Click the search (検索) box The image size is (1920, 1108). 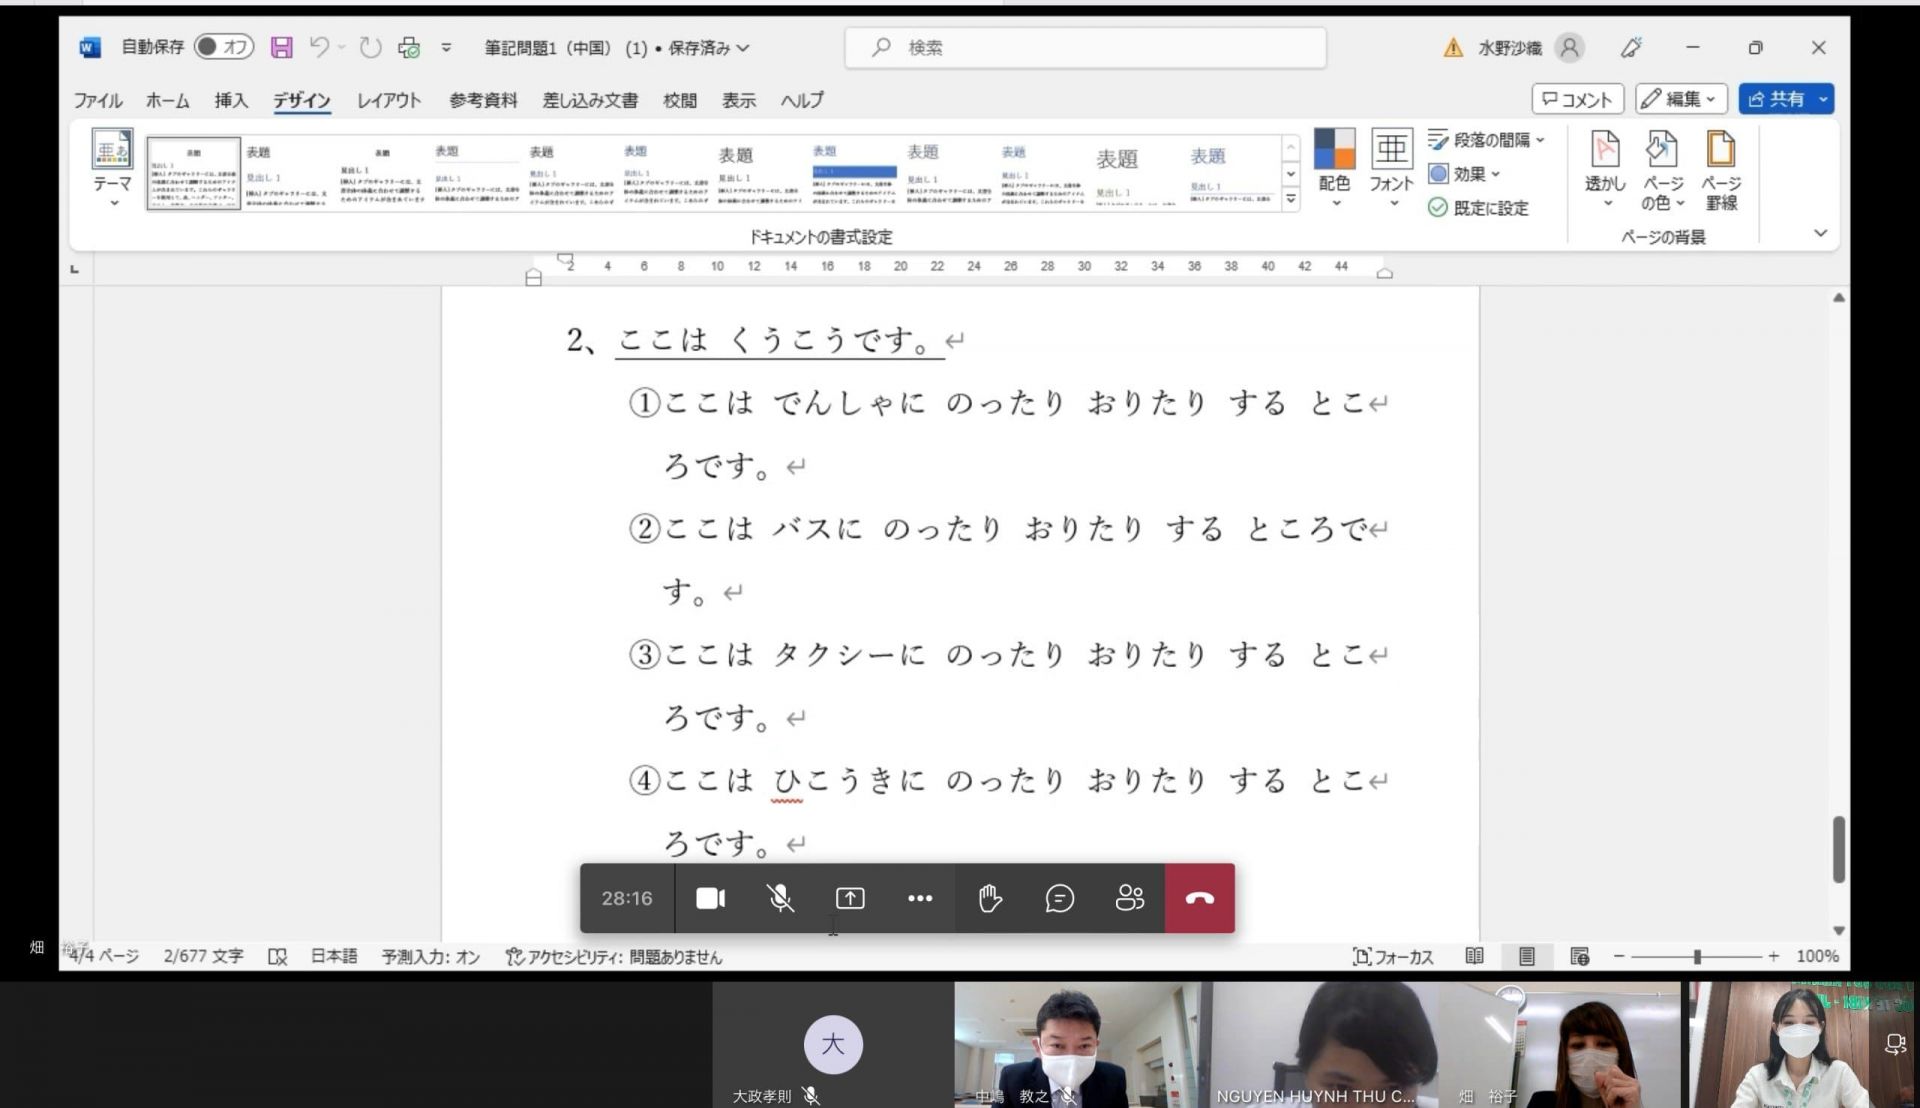coord(1085,47)
